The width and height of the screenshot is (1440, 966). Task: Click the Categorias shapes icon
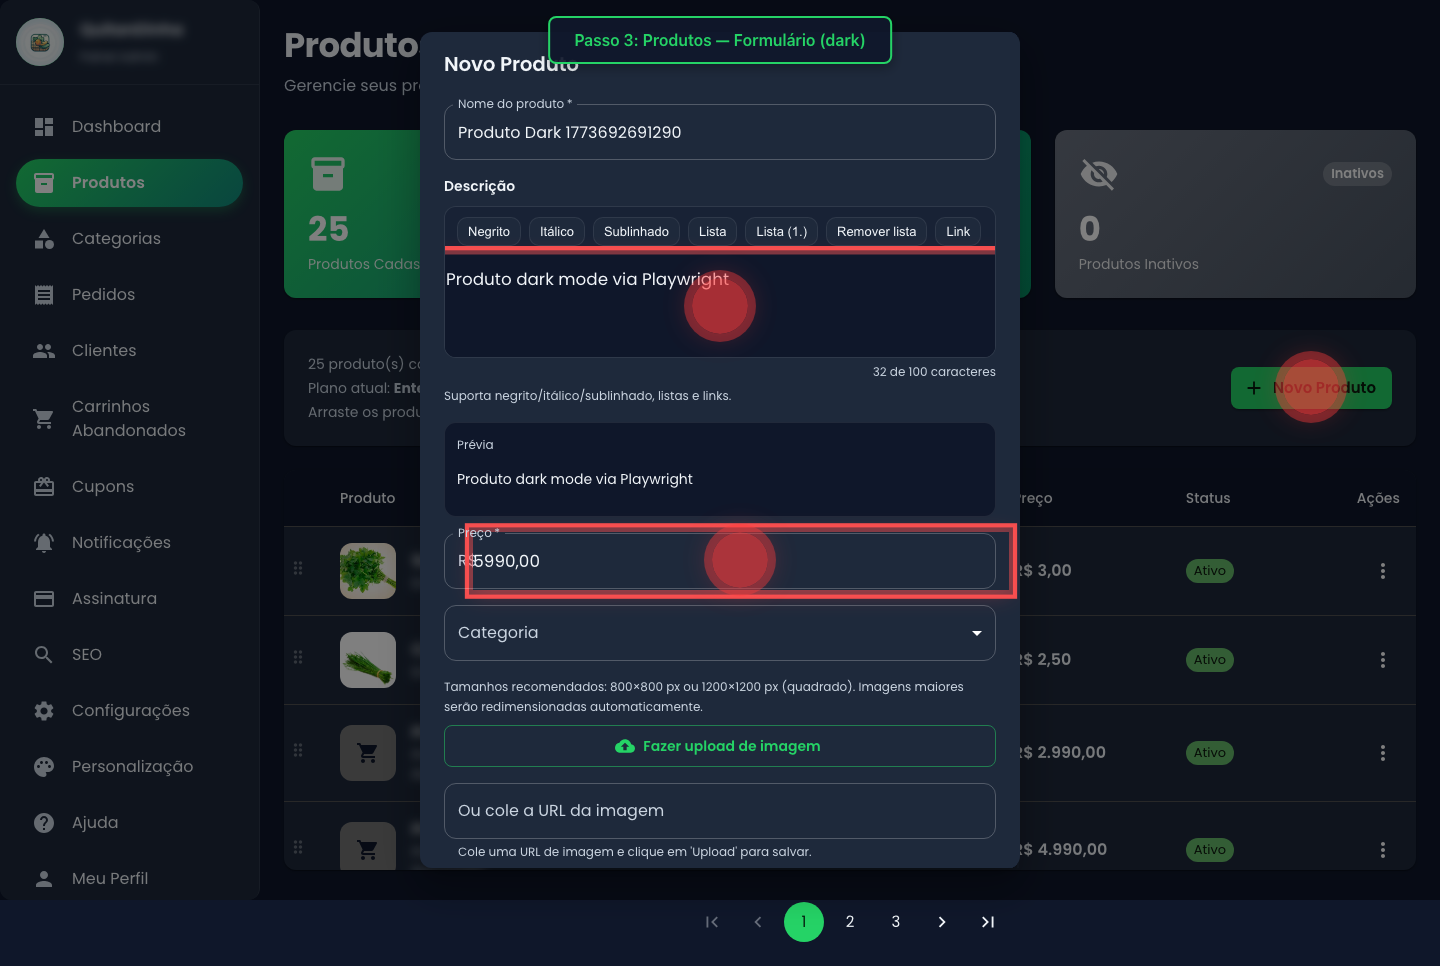(44, 239)
